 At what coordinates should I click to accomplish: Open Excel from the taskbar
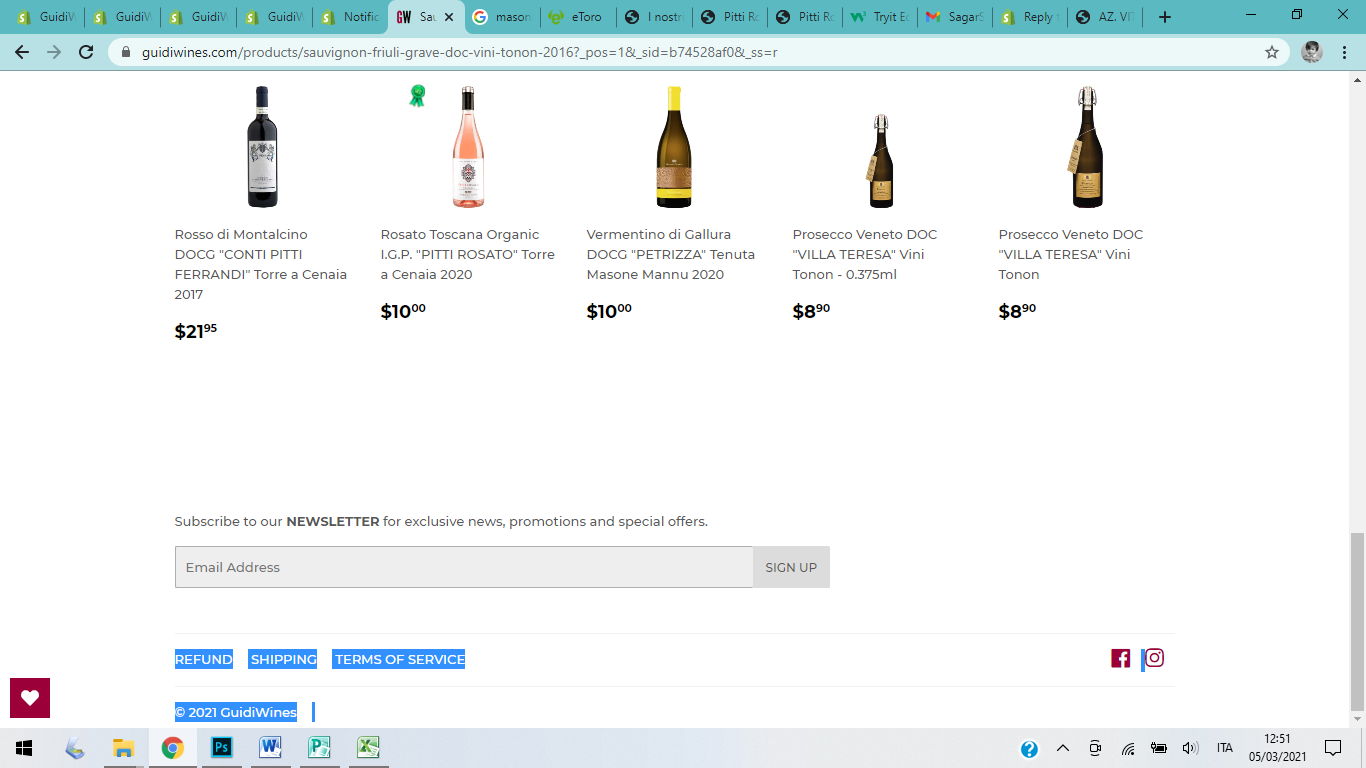369,748
